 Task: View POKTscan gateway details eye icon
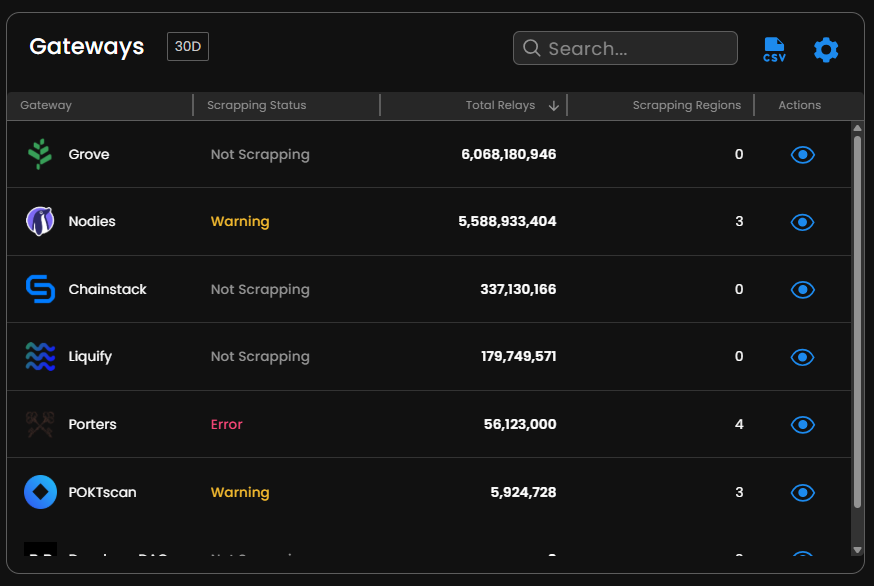click(803, 492)
